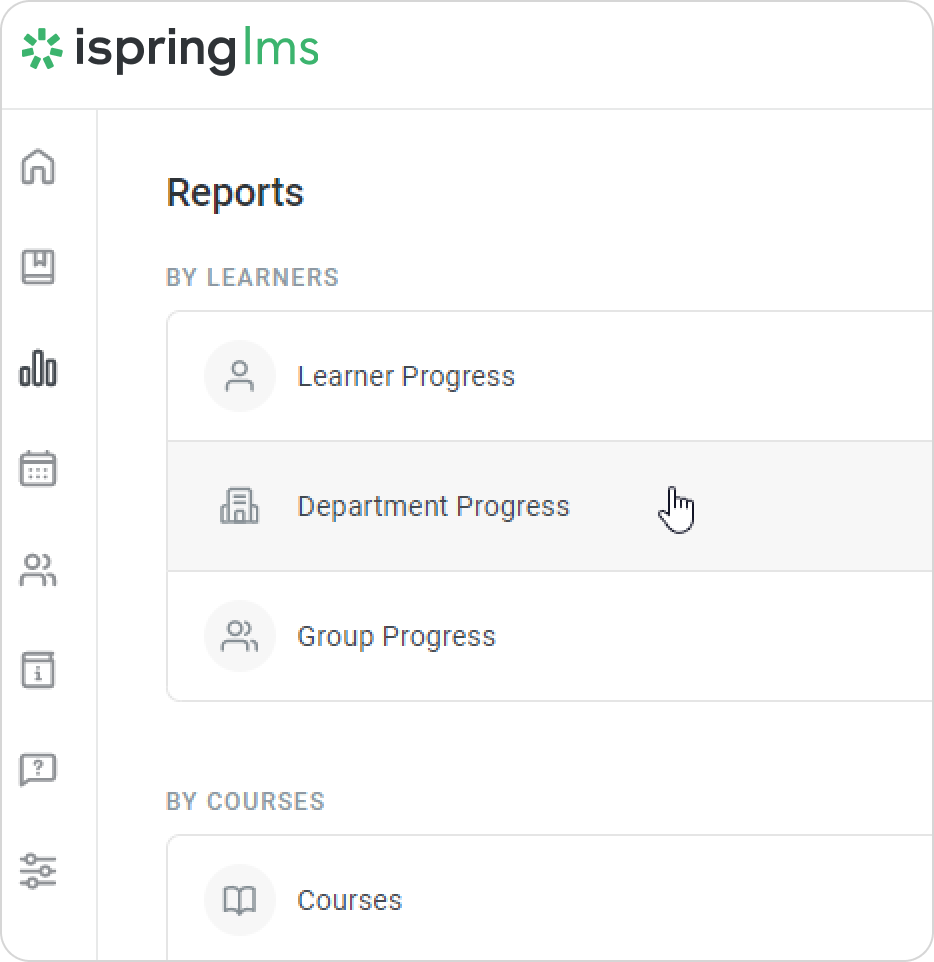Image resolution: width=934 pixels, height=962 pixels.
Task: Go to Home via sidebar house icon
Action: [38, 166]
